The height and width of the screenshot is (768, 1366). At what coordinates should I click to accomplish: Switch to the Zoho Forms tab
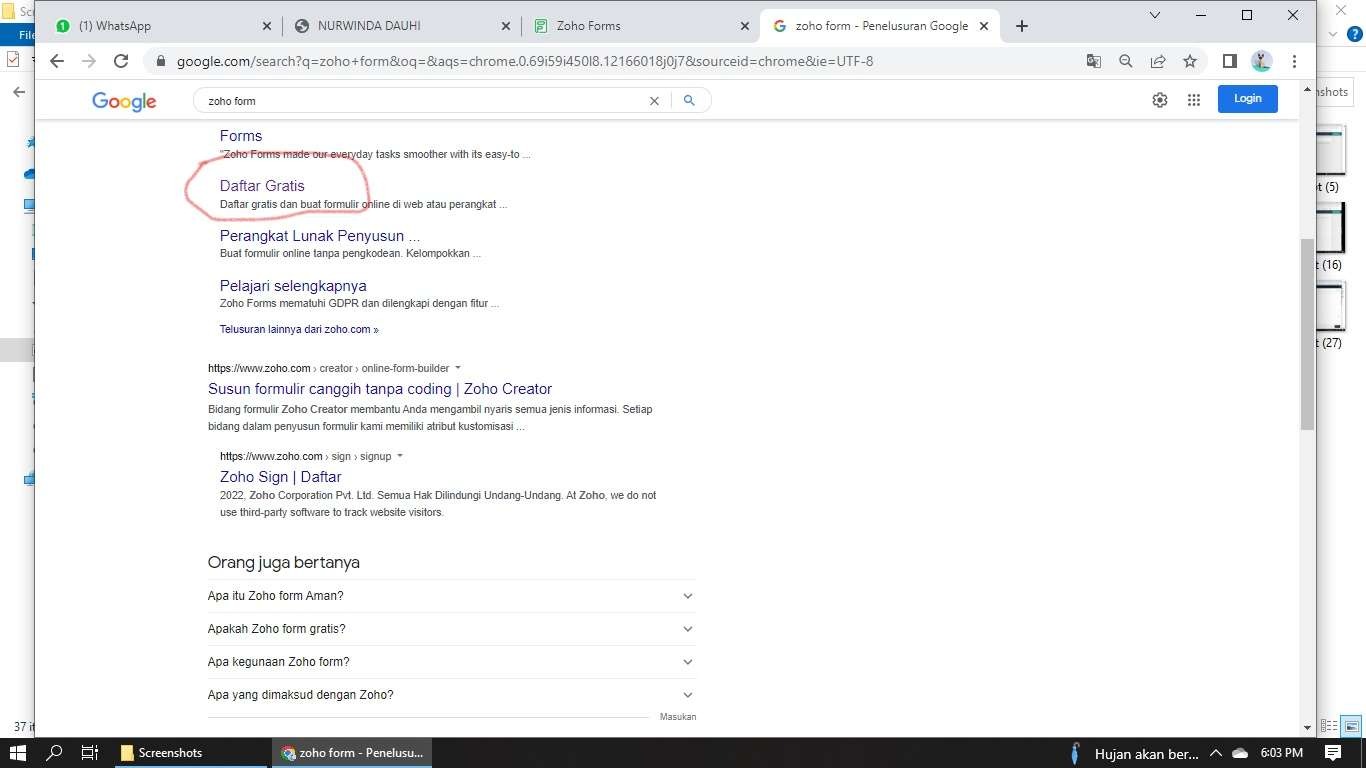[638, 26]
